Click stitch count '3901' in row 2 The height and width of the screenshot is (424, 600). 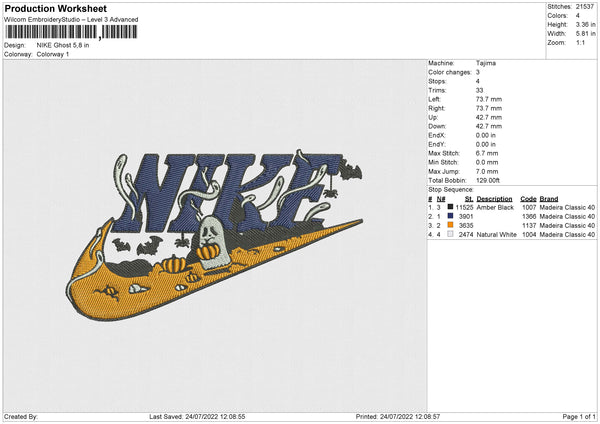click(x=466, y=217)
